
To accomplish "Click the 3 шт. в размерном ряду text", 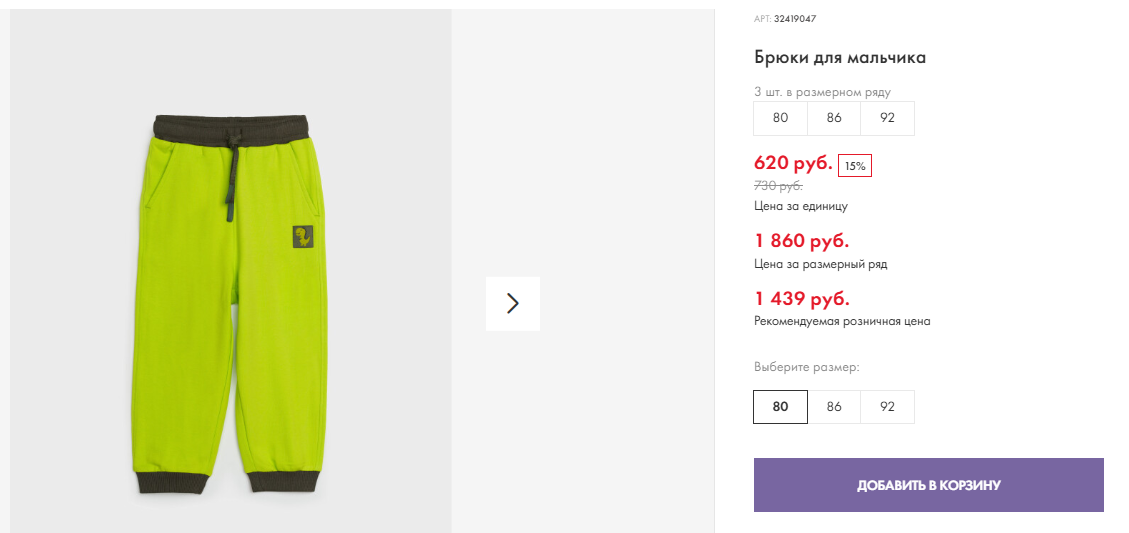I will [821, 92].
